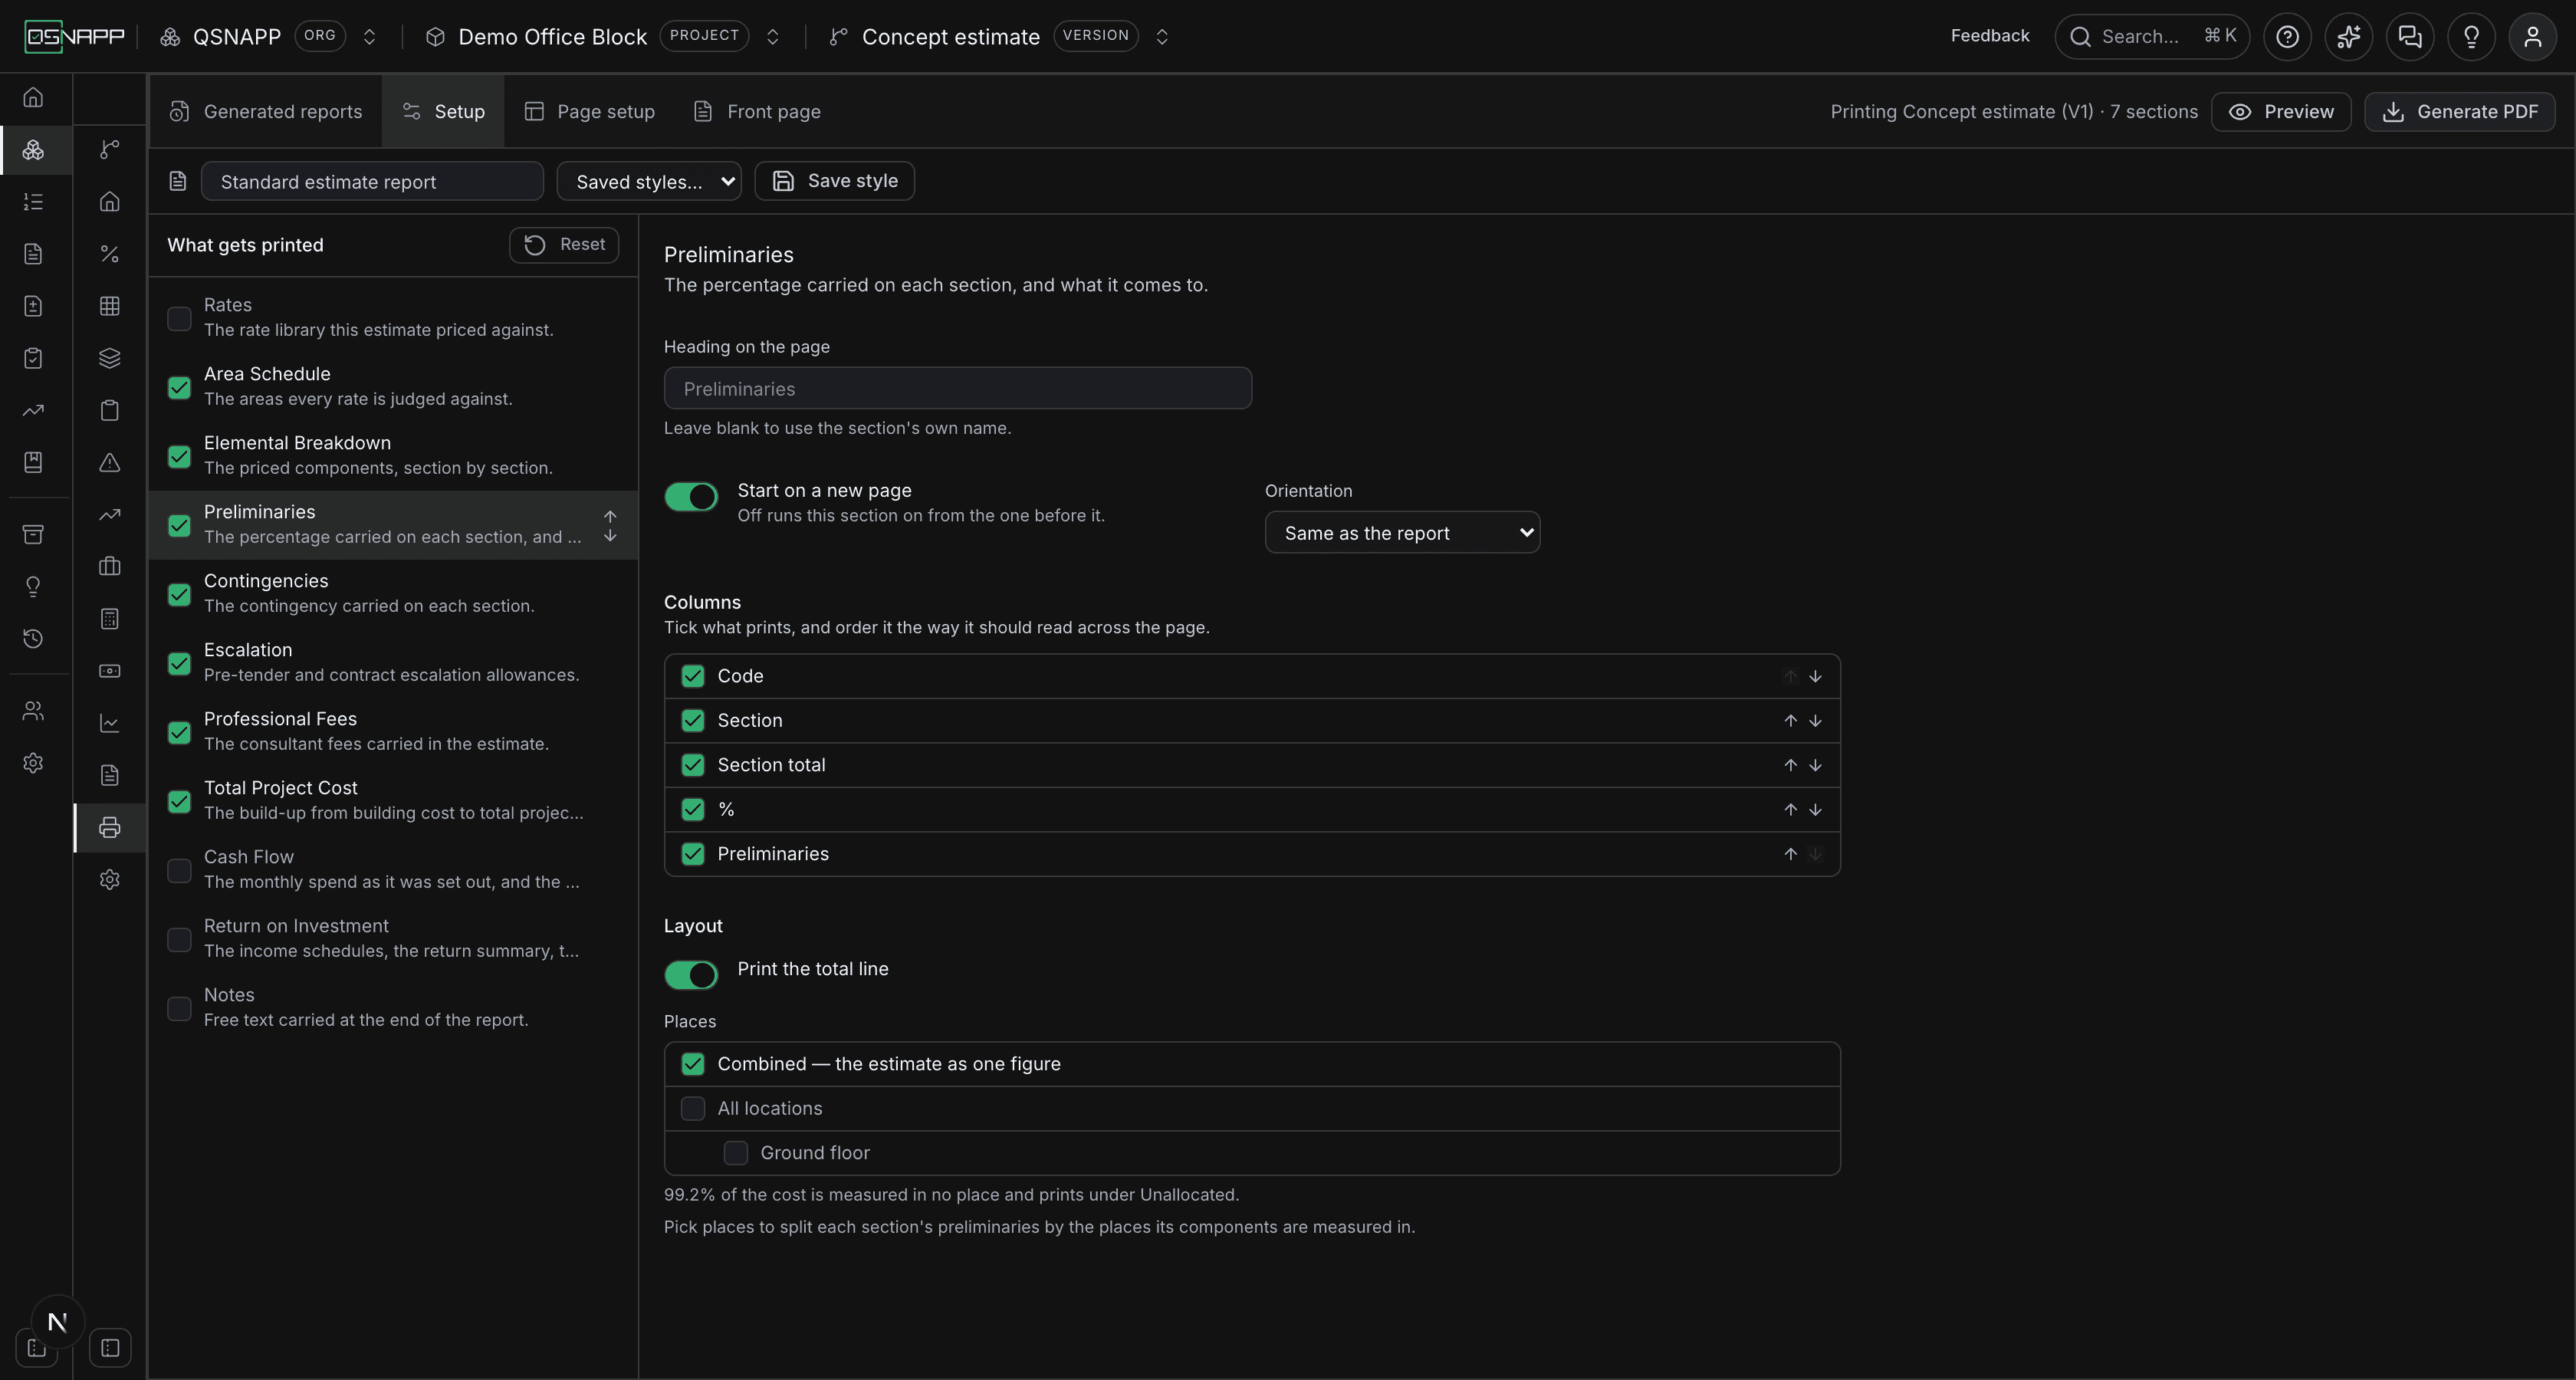Open the Page setup tab

tap(590, 111)
